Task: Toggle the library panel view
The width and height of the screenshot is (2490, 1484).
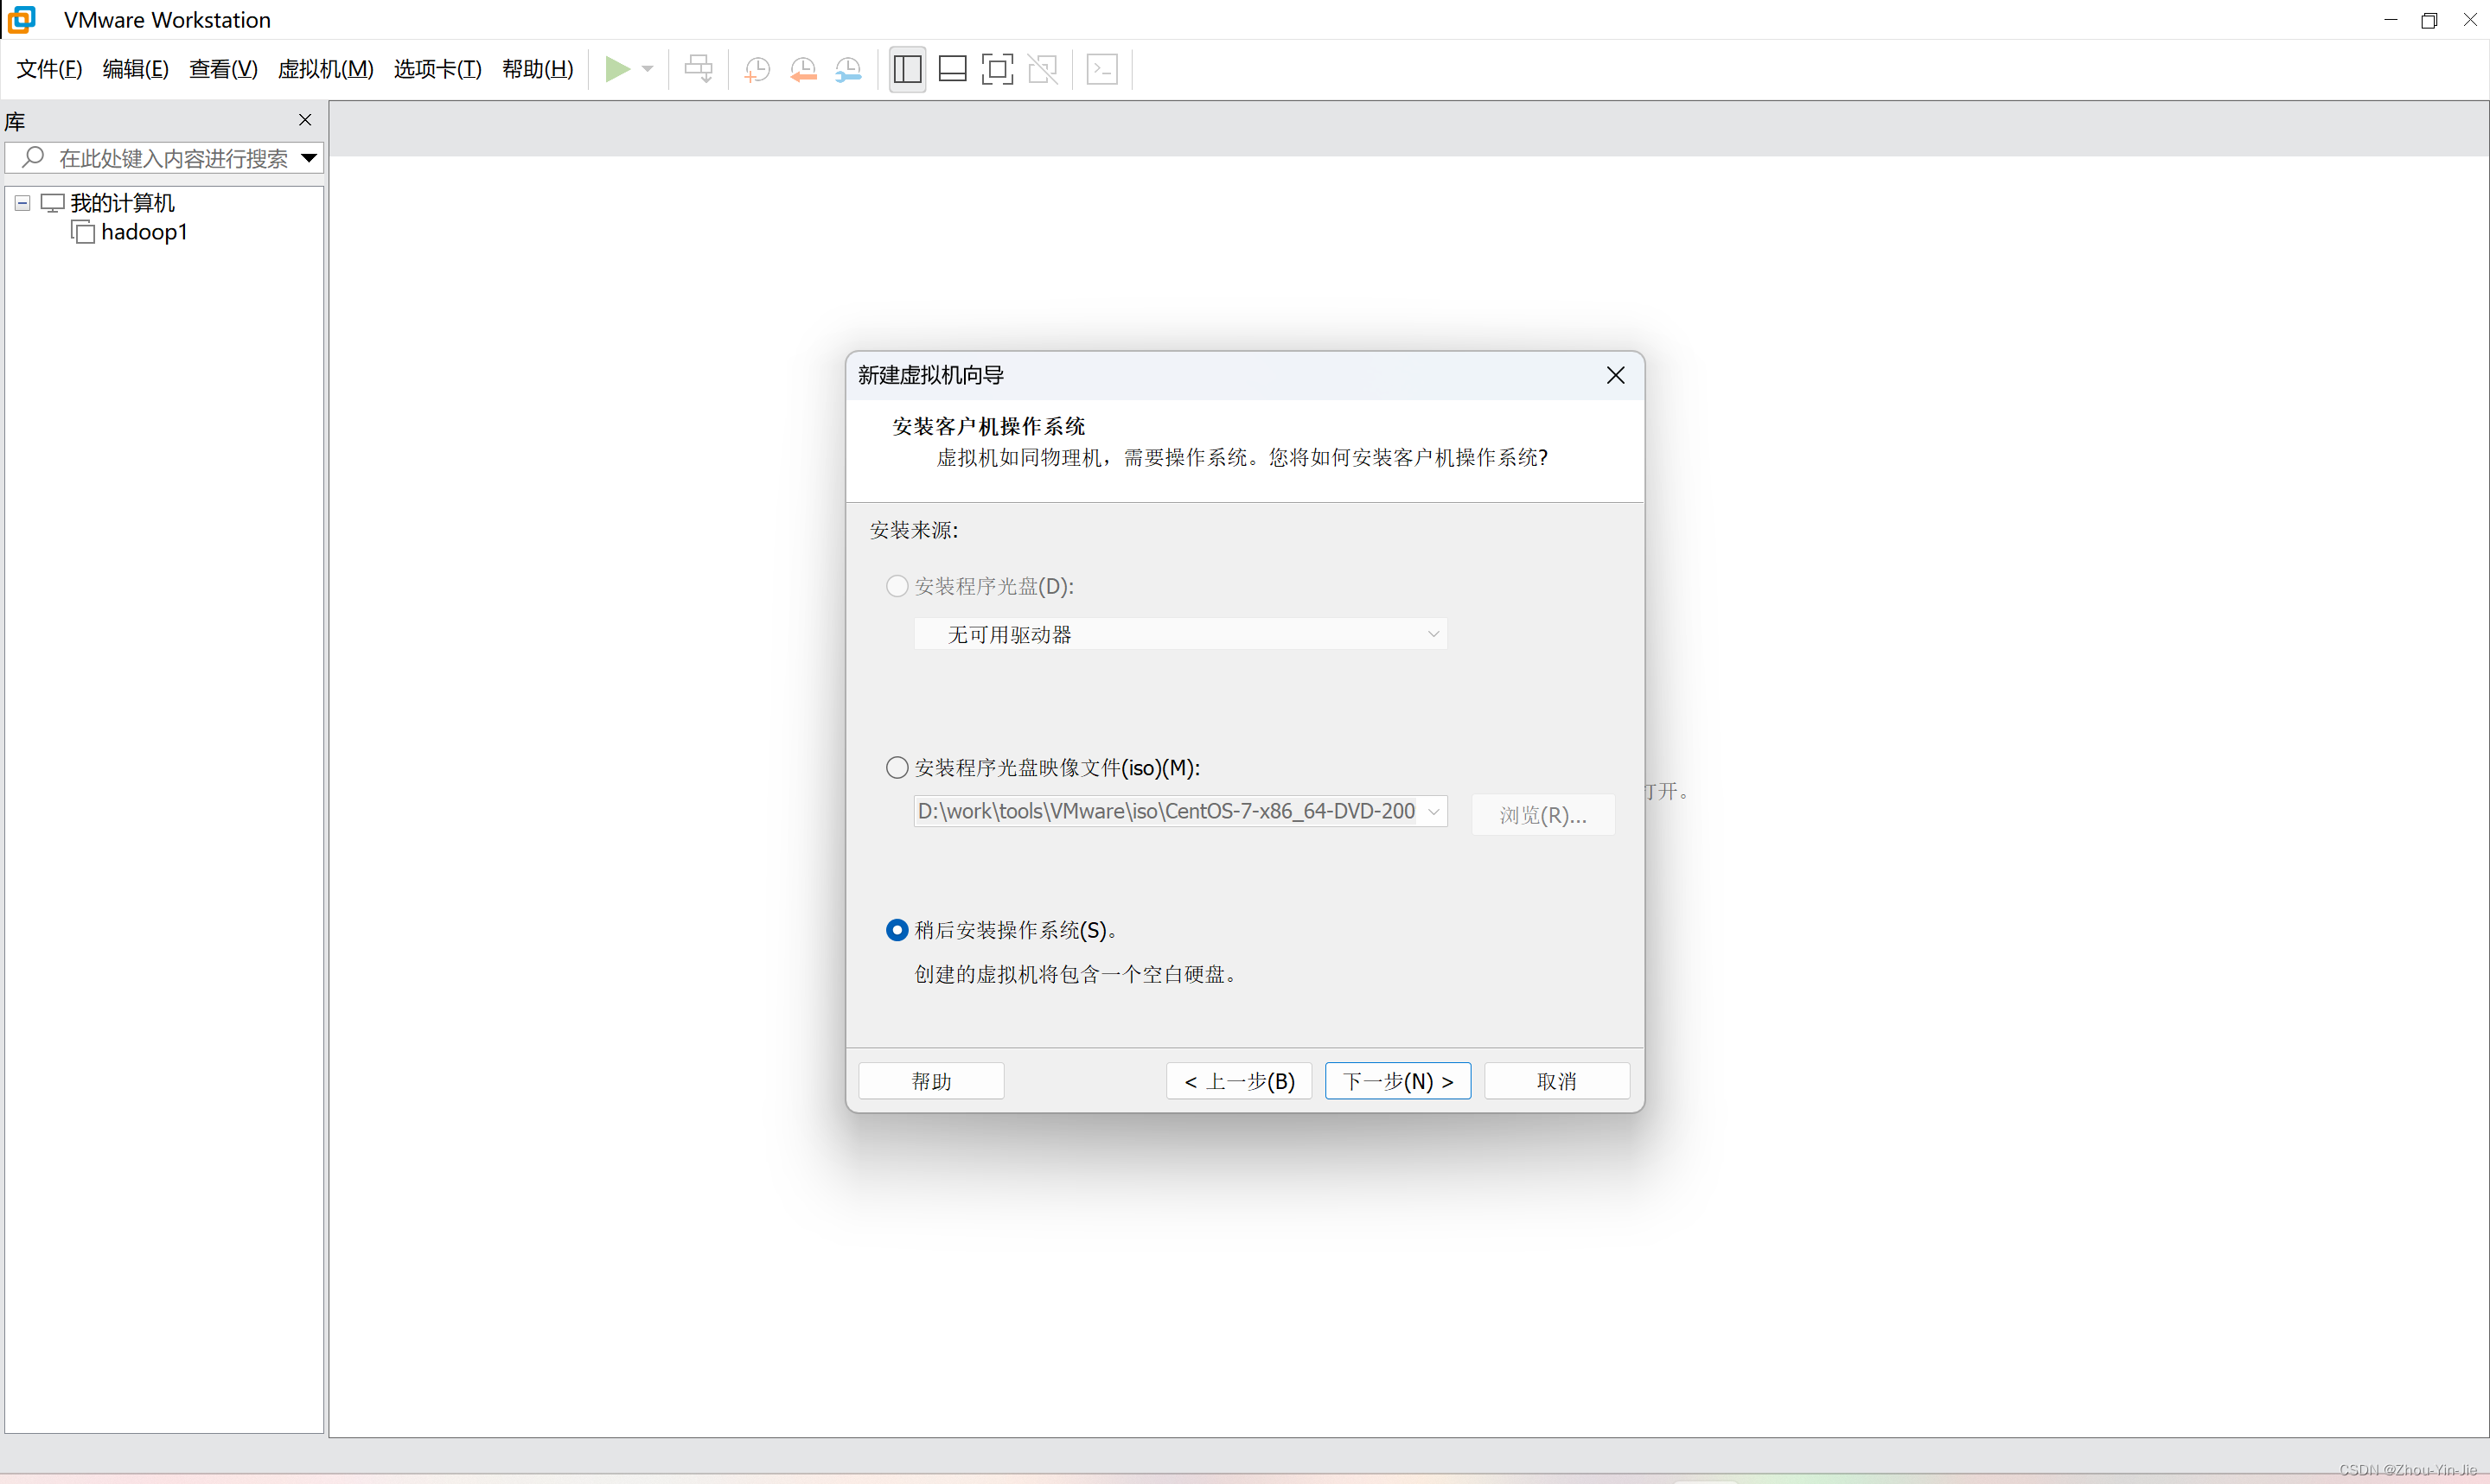Action: tap(906, 69)
